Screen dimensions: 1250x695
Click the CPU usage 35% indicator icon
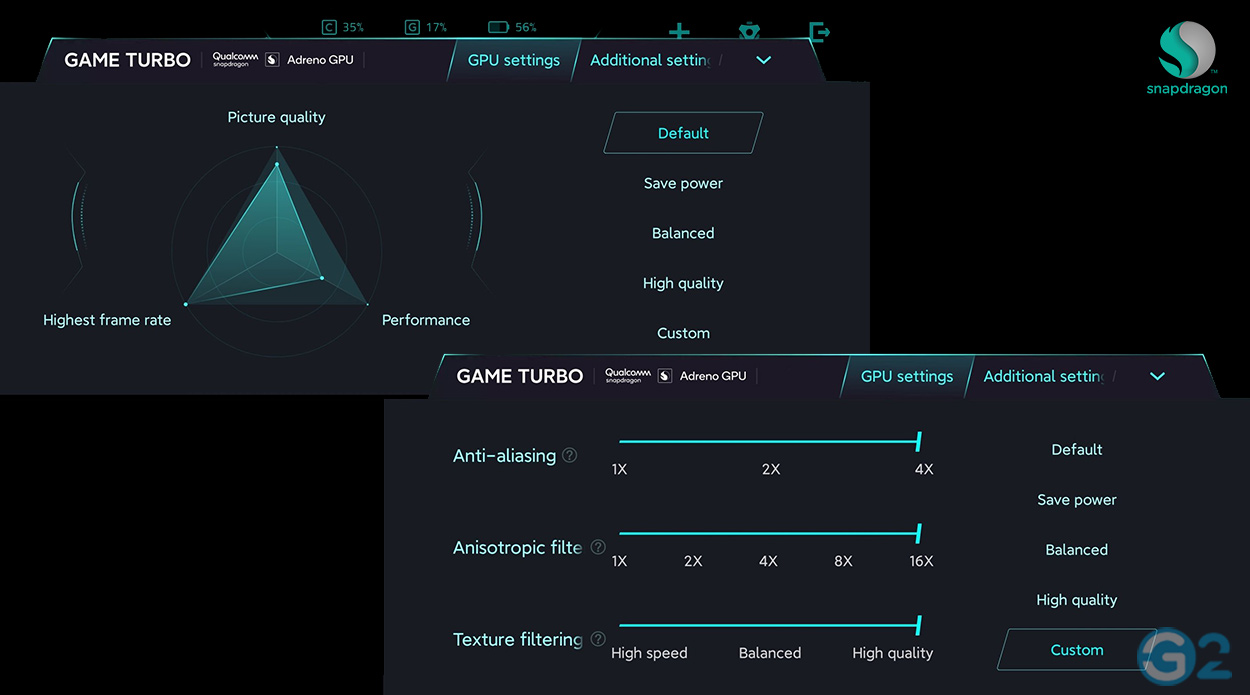329,27
